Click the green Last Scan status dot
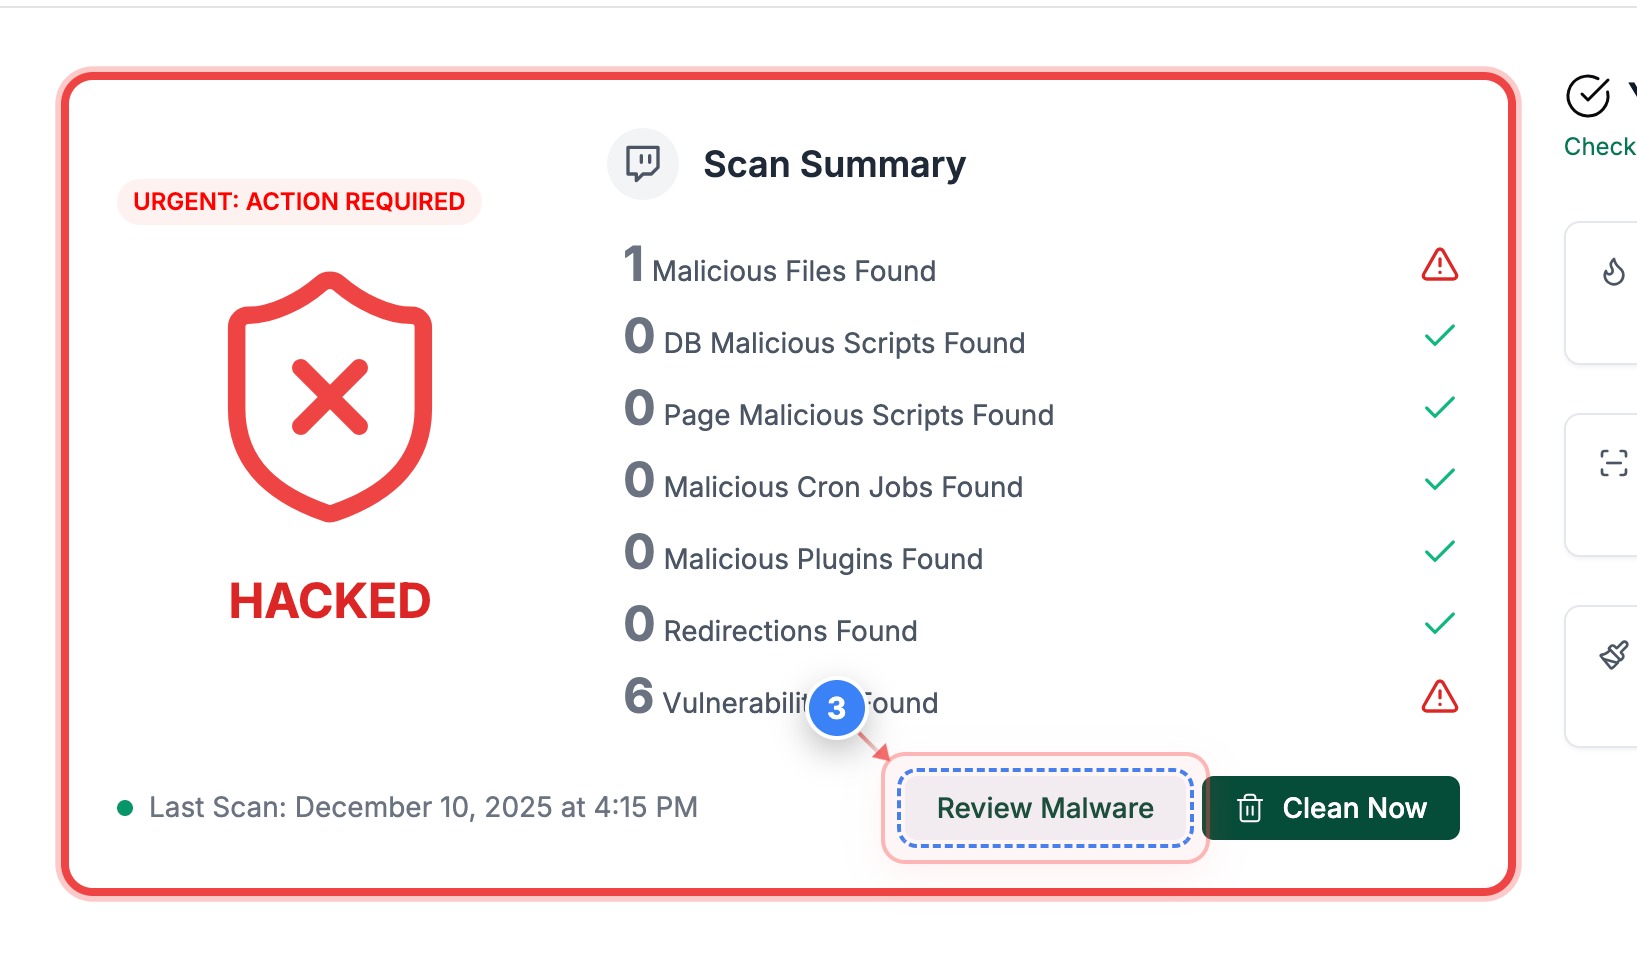Screen dimensions: 1637x959 (125, 806)
